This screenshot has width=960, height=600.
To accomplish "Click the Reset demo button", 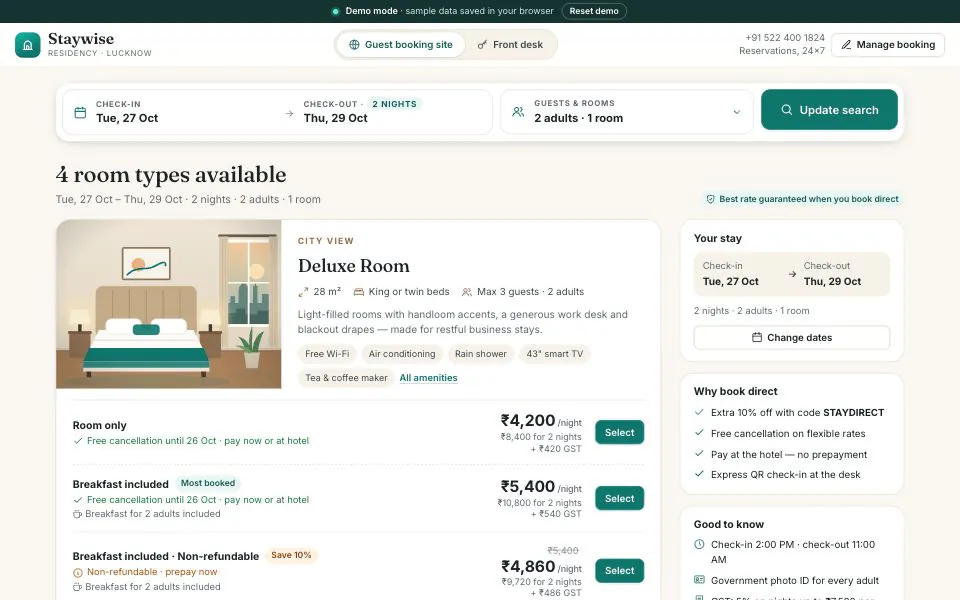I will point(594,11).
